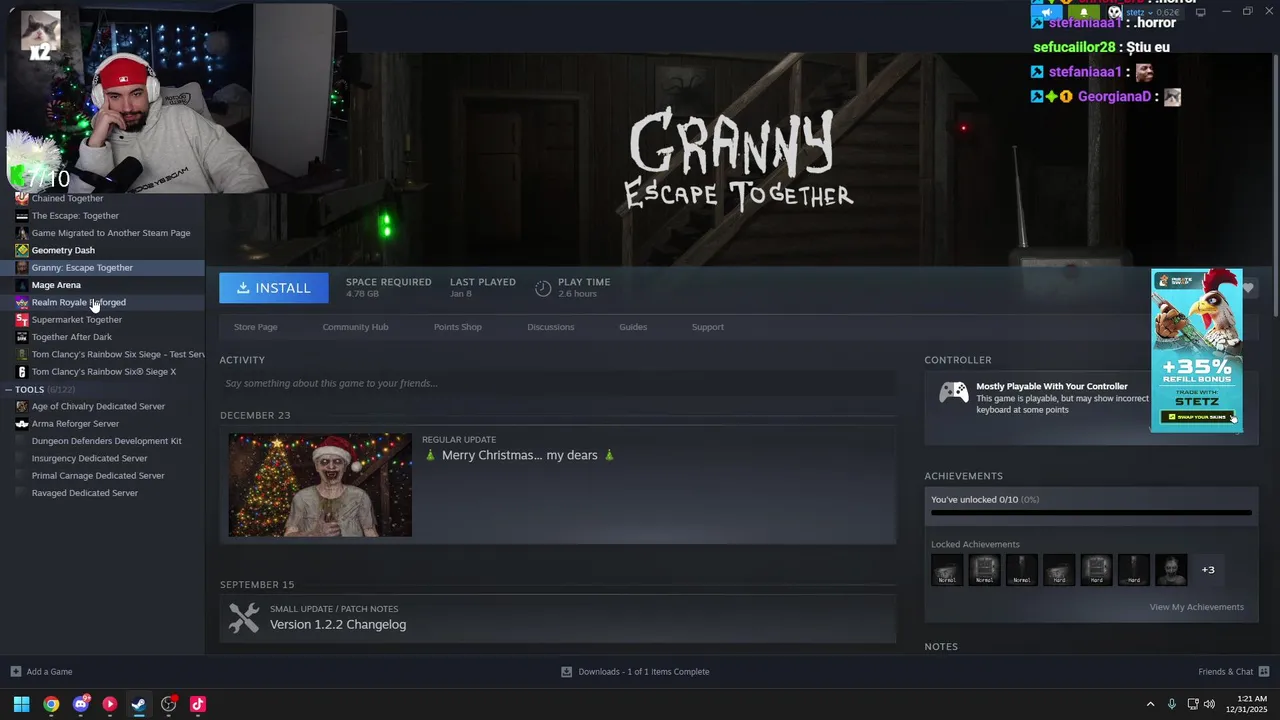Viewport: 1280px width, 720px height.
Task: Click the Together After Dark icon
Action: coord(22,337)
